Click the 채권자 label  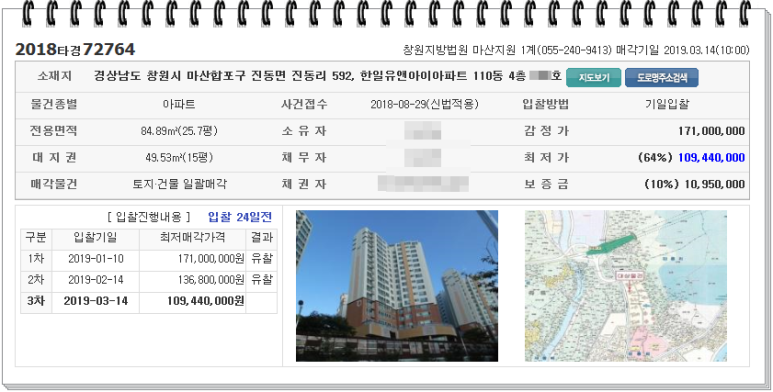pos(304,184)
